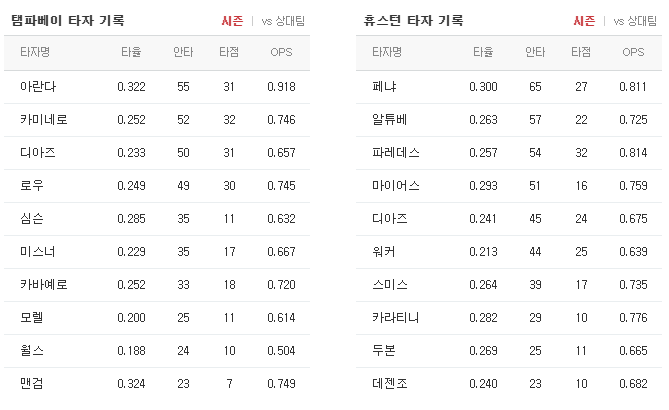The image size is (669, 410).
Task: Select player 카미네로
Action: (43, 120)
